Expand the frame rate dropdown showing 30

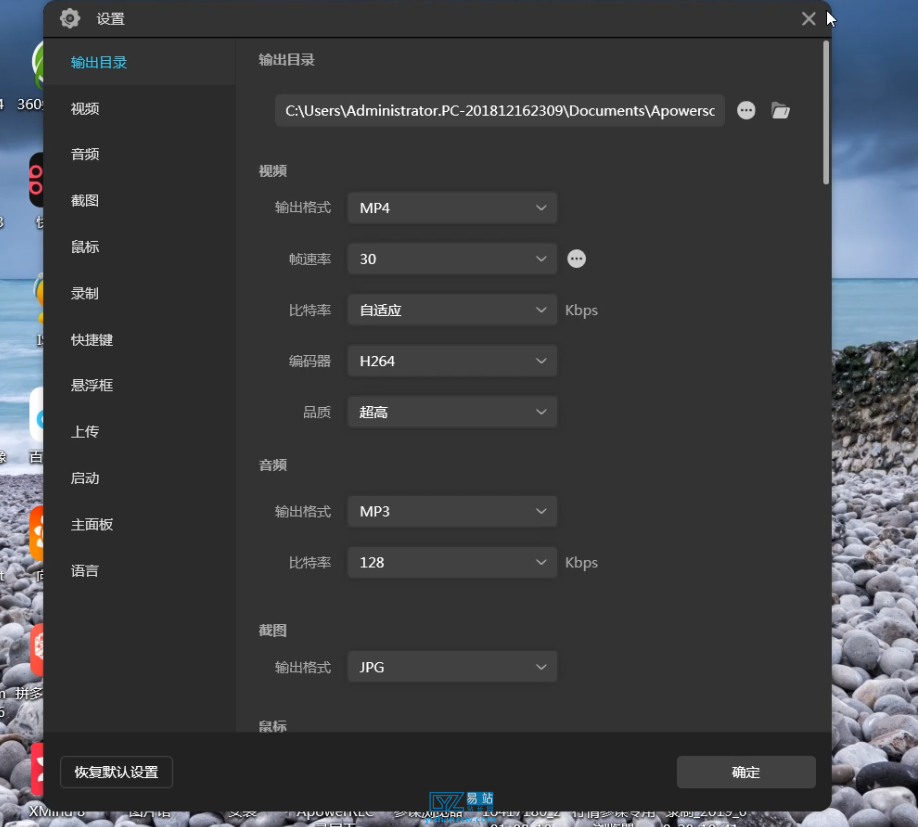(451, 258)
